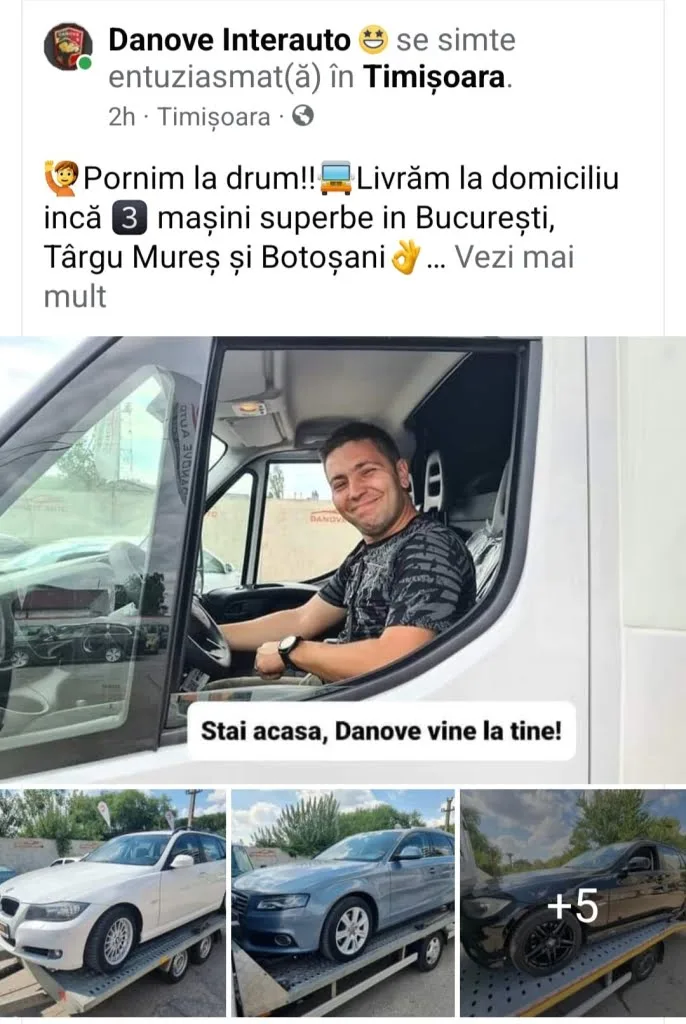Screen dimensions: 686x1024
Task: Open the bold Timișoara location link
Action: 435,77
